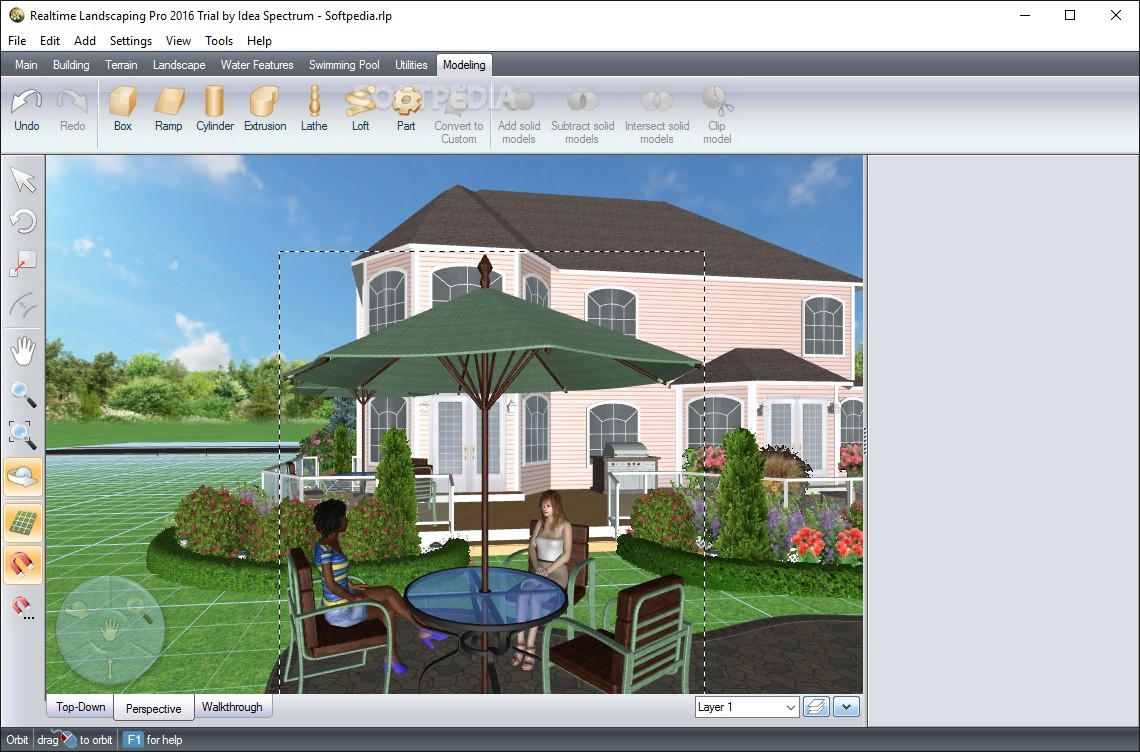The width and height of the screenshot is (1140, 752).
Task: Switch to Walkthrough view
Action: (x=232, y=707)
